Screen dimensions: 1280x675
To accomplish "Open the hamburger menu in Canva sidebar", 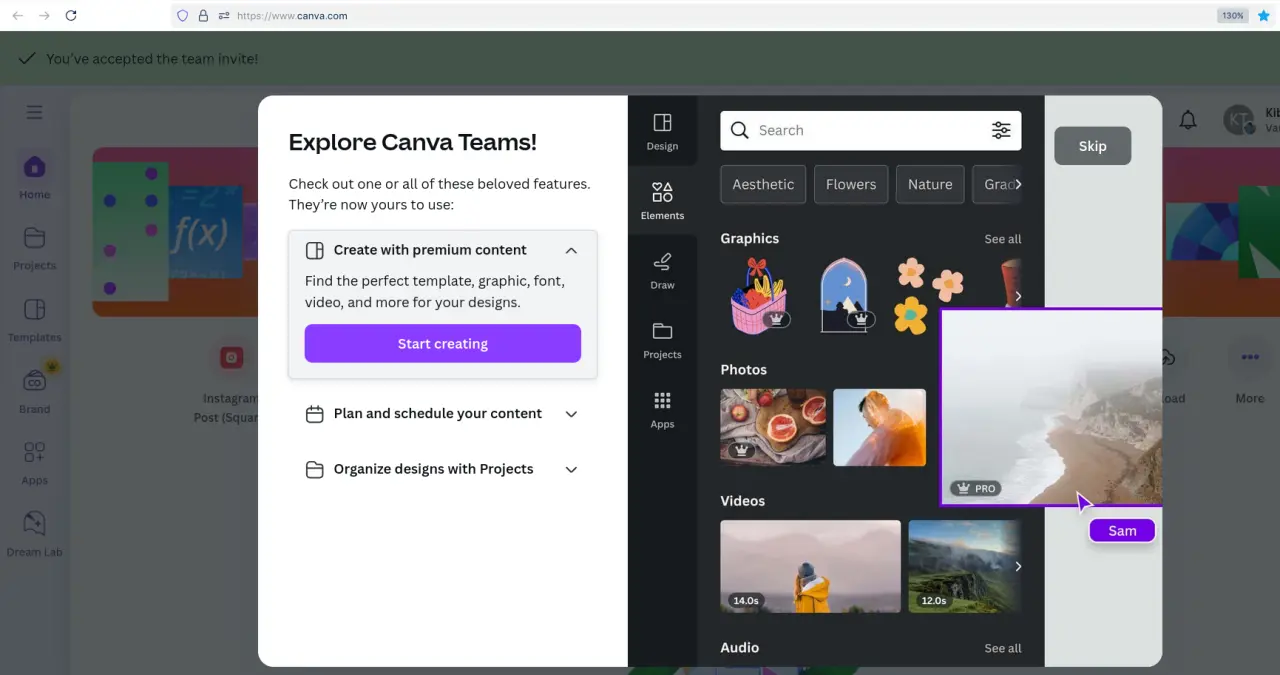I will (x=35, y=112).
